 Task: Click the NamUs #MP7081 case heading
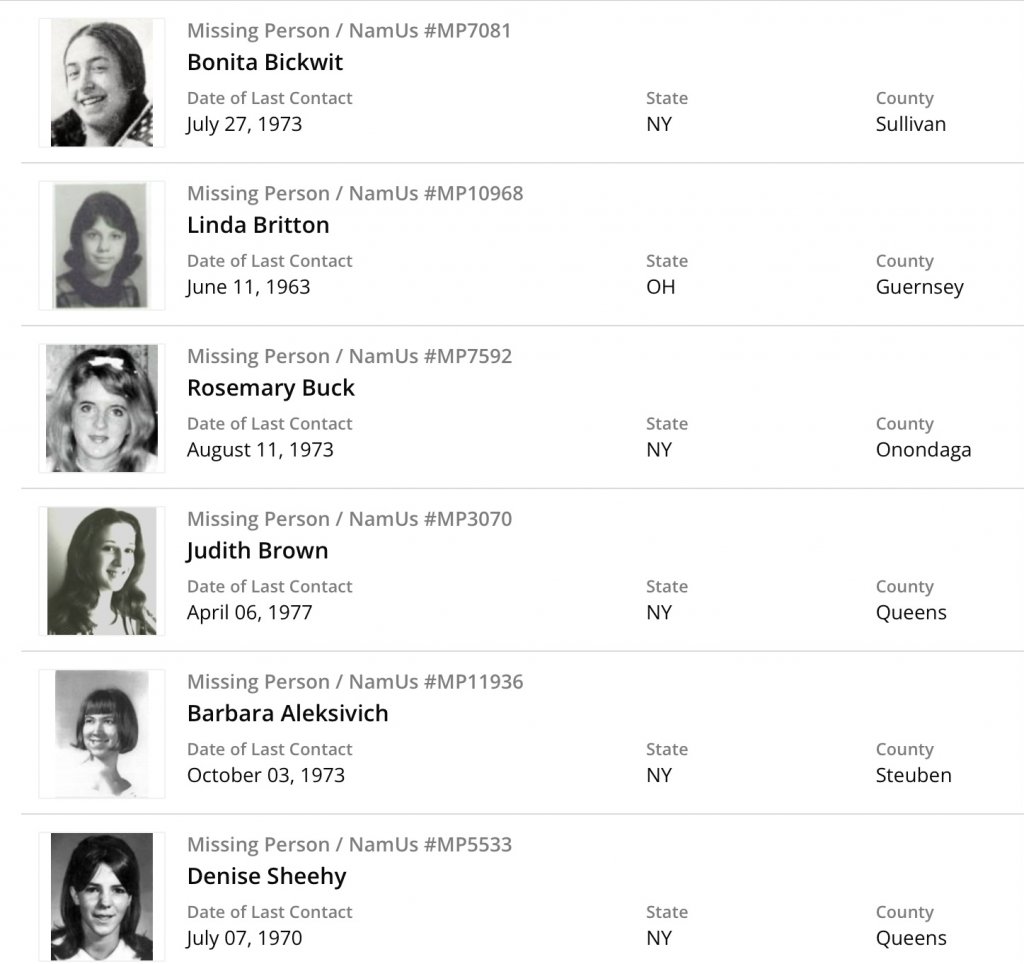[349, 31]
